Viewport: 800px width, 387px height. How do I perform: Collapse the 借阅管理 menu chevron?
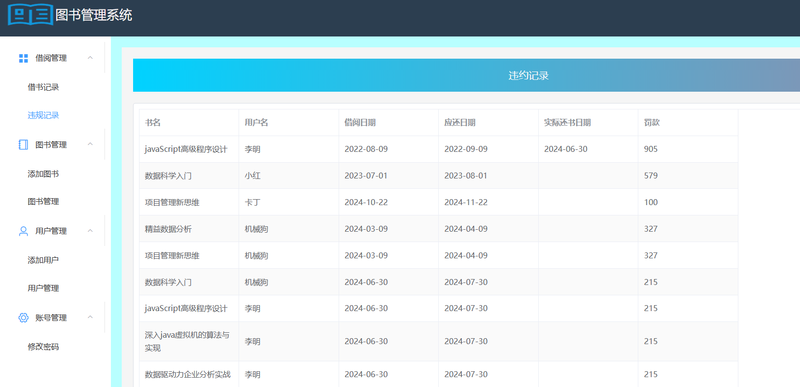pyautogui.click(x=90, y=58)
